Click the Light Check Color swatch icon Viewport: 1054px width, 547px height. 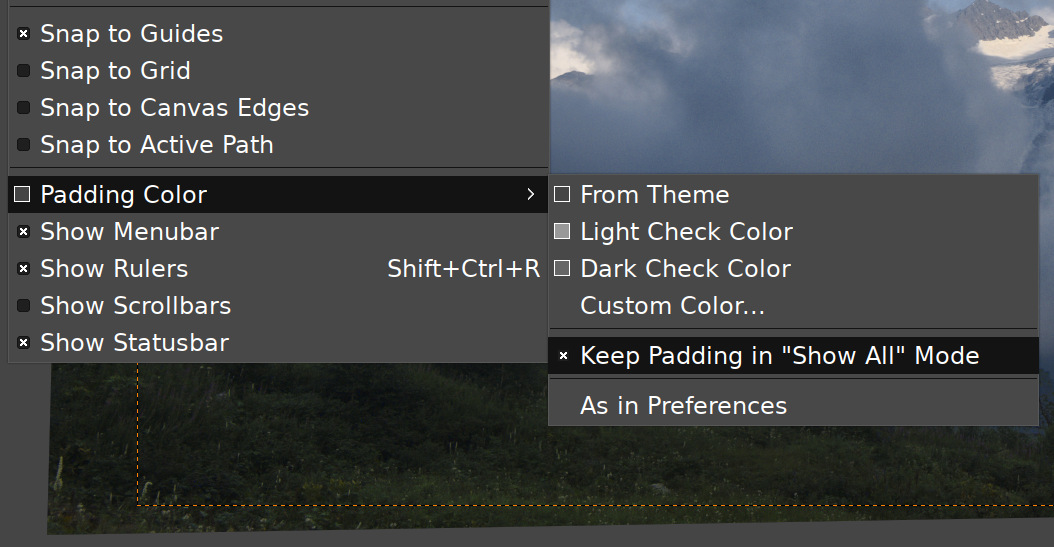pos(562,231)
